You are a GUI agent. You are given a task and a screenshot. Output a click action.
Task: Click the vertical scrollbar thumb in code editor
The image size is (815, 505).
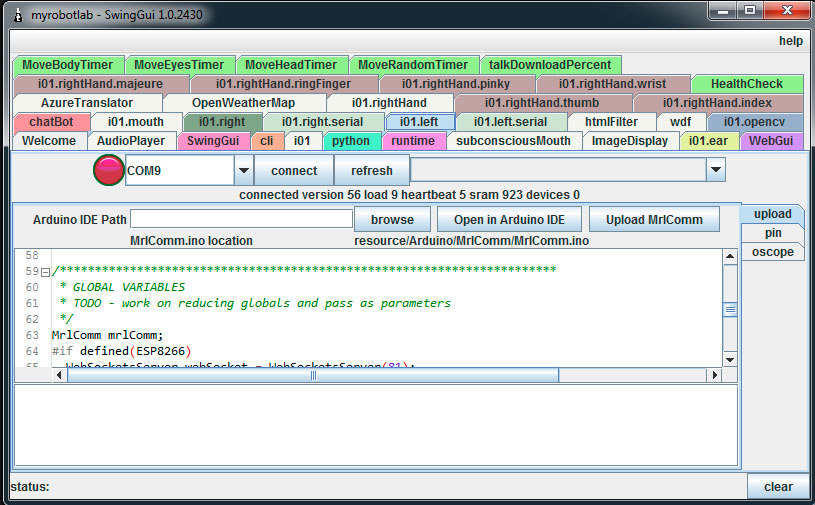click(730, 310)
